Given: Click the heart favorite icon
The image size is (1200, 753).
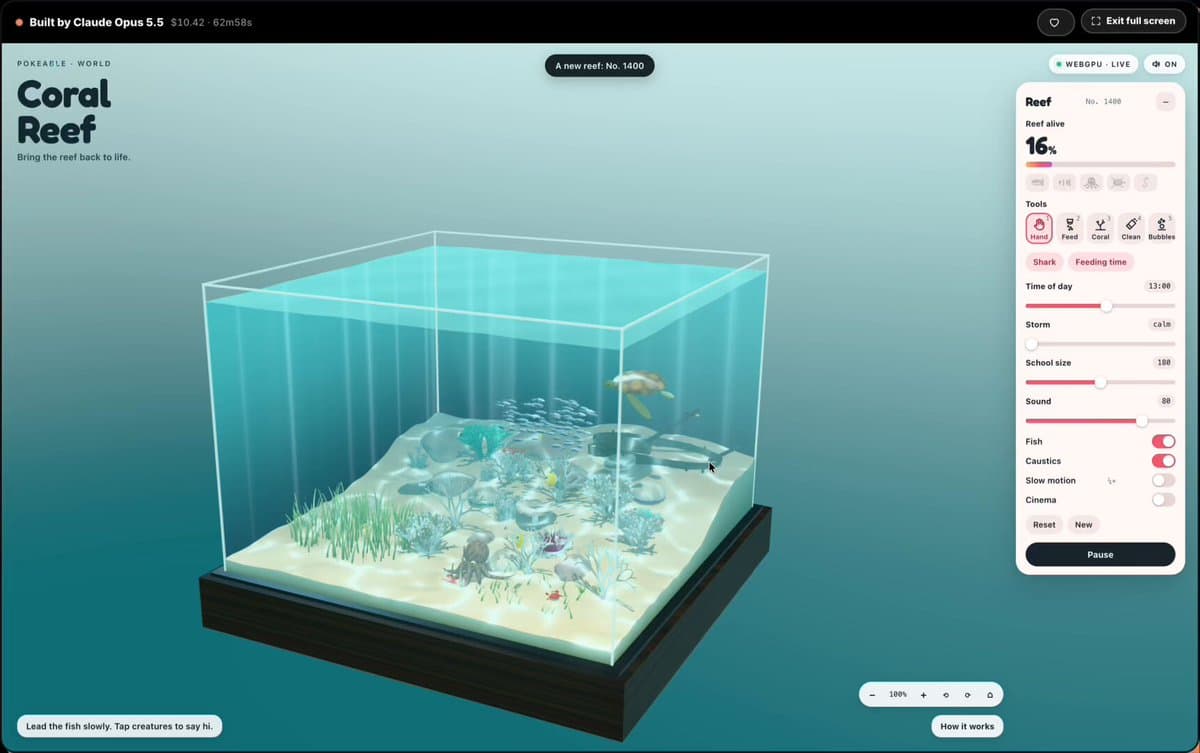Looking at the screenshot, I should click(1054, 22).
